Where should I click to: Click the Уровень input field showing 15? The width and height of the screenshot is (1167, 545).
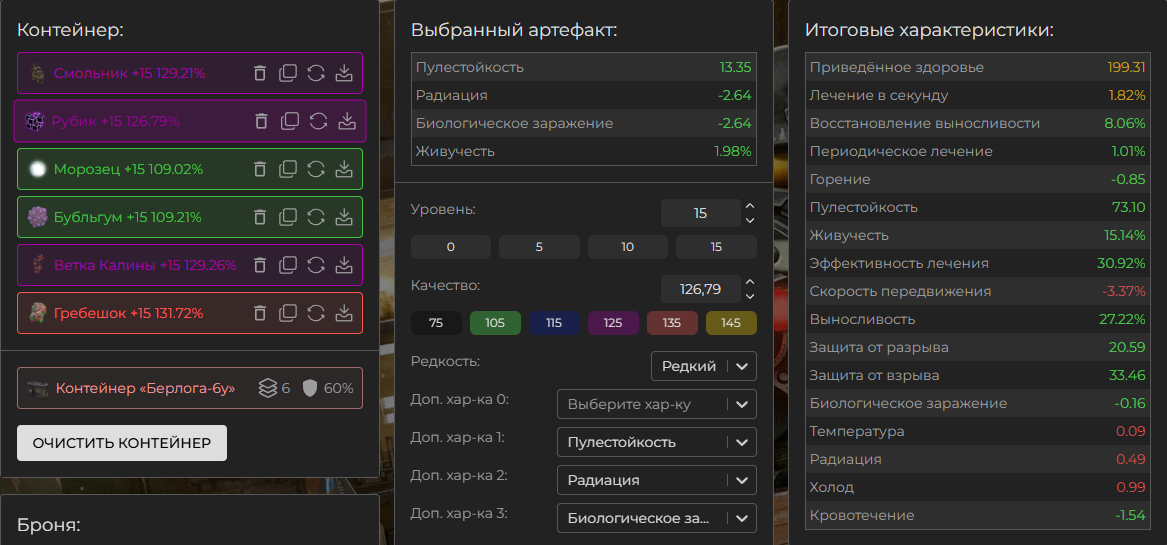(x=700, y=213)
